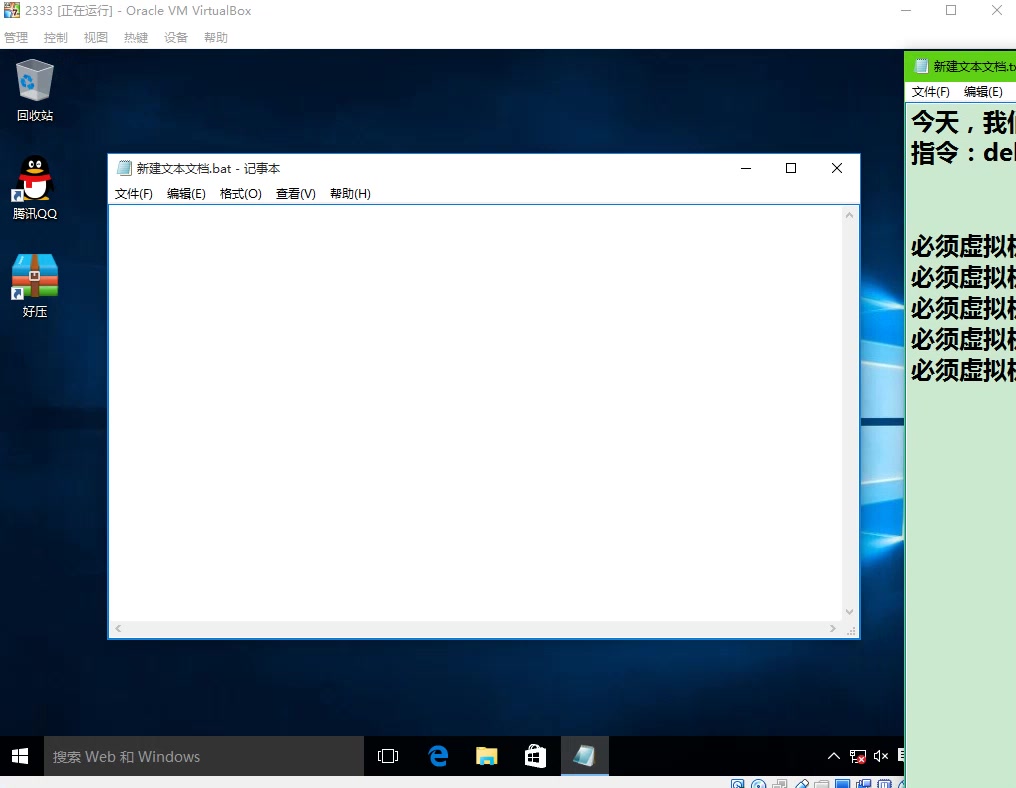
Task: Click the VirtualBox display status icon
Action: point(841,783)
